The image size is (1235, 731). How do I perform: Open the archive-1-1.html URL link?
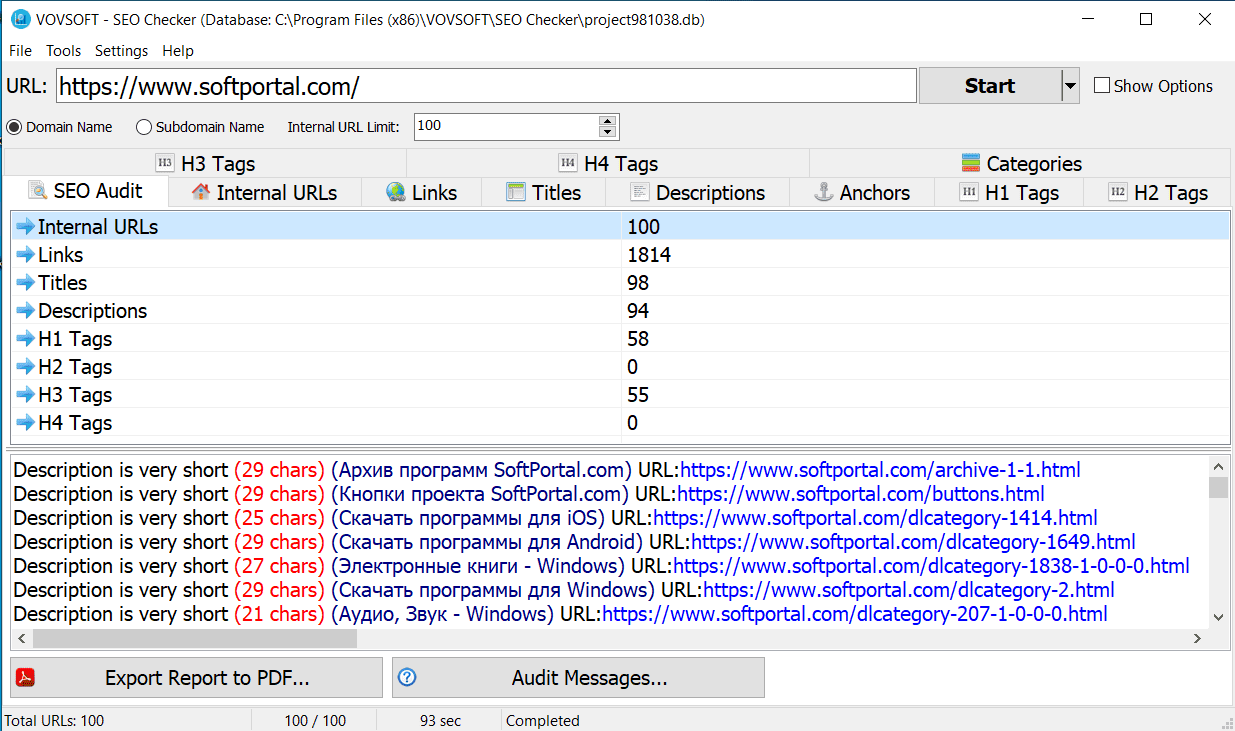click(x=880, y=470)
